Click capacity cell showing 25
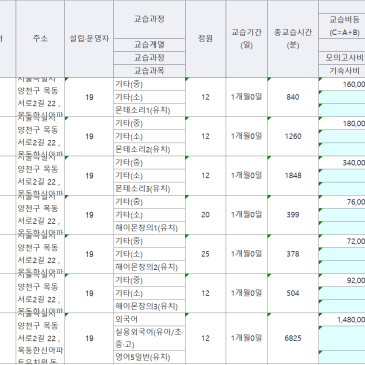This screenshot has width=365, height=365. pyautogui.click(x=206, y=254)
